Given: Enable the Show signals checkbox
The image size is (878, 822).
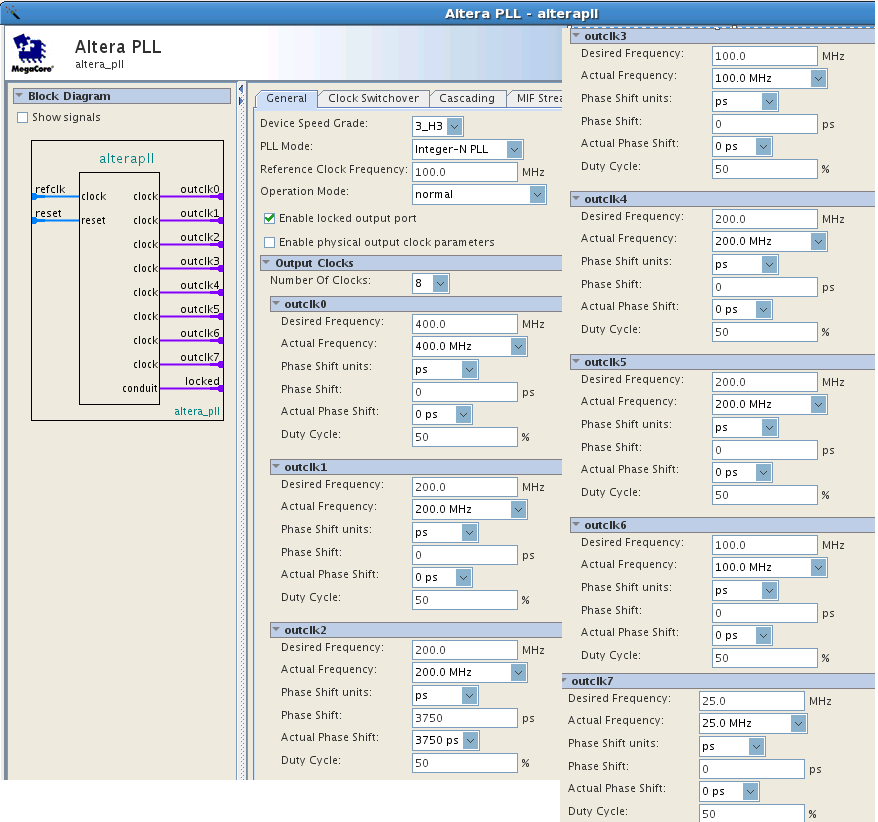Looking at the screenshot, I should 23,118.
